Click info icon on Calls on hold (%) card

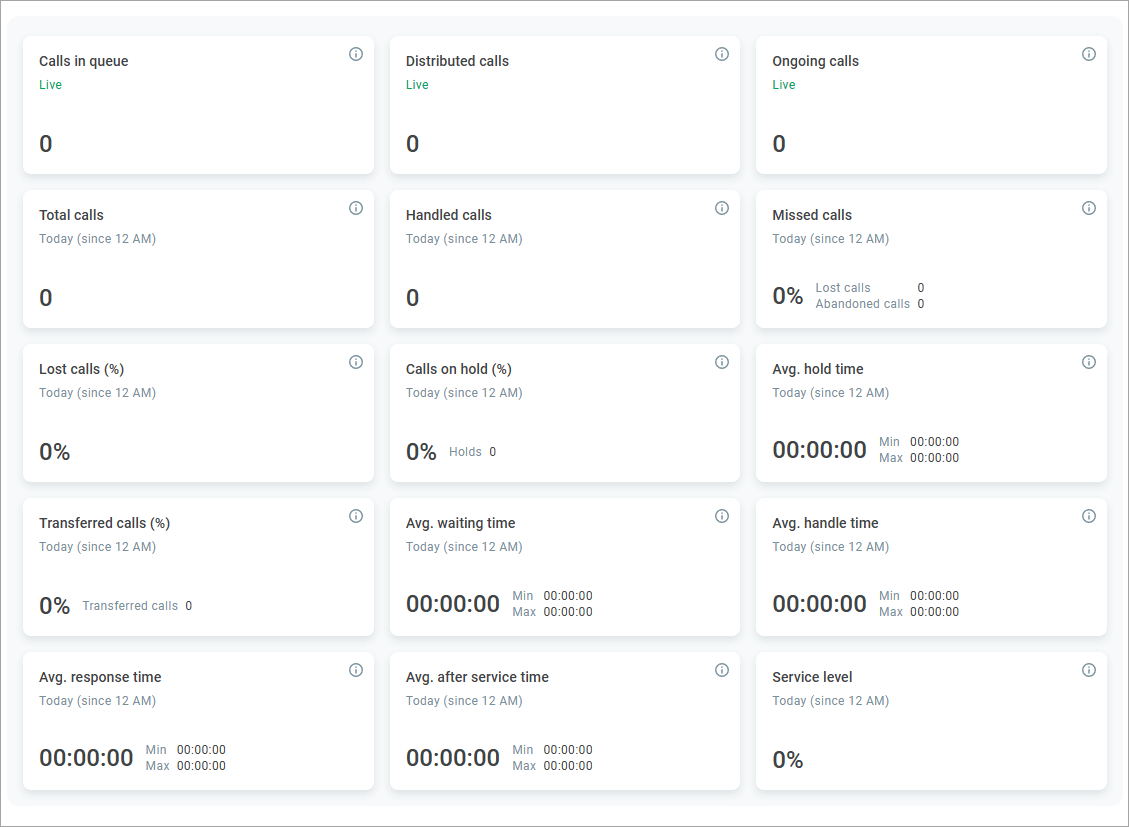click(x=721, y=362)
